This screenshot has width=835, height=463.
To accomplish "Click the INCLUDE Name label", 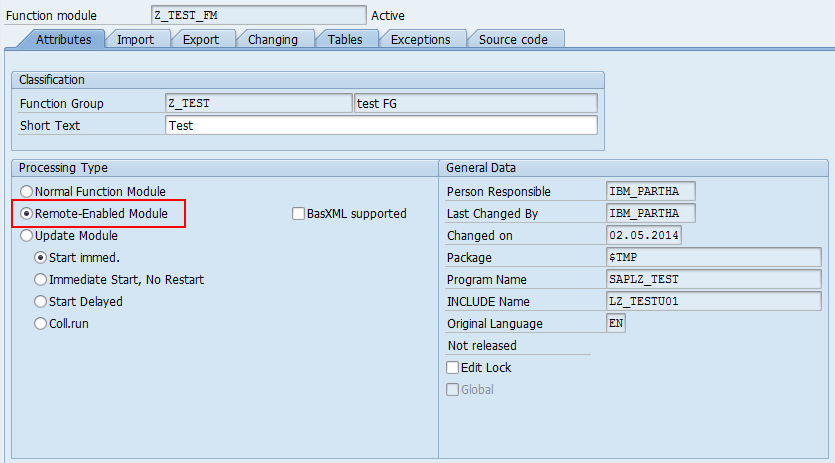I will click(x=488, y=302).
